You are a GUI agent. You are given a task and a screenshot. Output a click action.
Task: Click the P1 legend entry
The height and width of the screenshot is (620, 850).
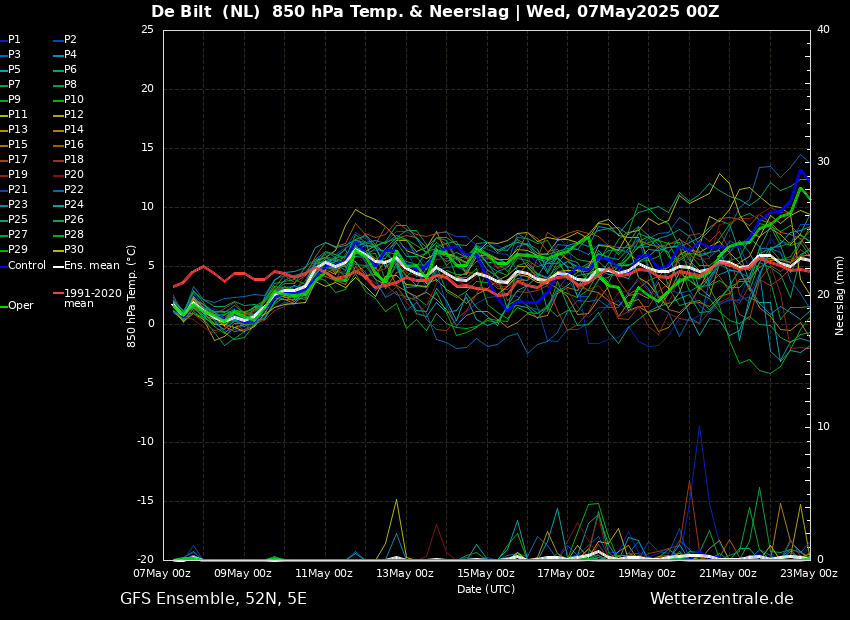[10, 40]
